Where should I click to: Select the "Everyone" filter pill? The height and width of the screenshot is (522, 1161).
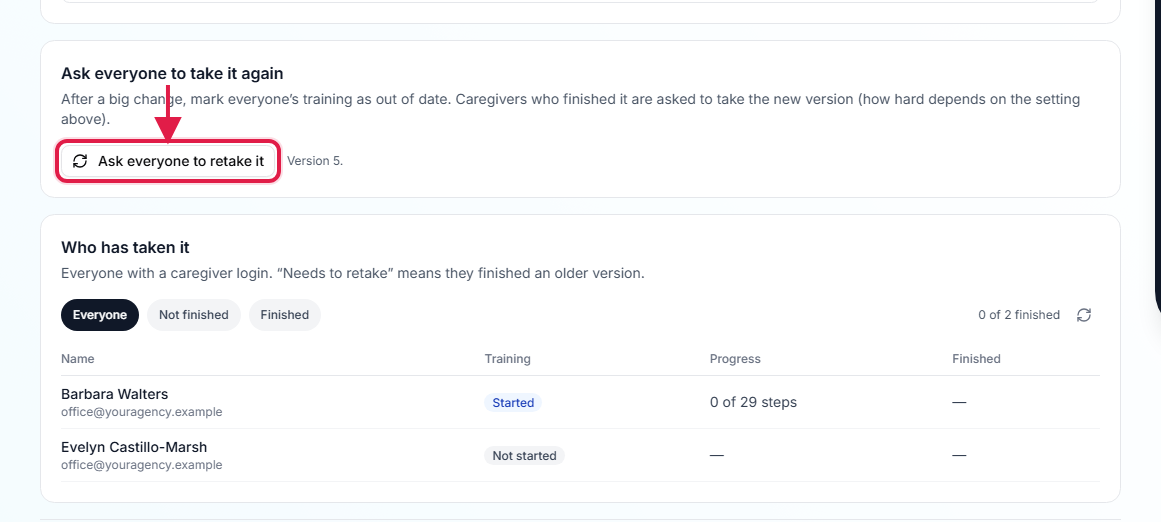(x=100, y=315)
